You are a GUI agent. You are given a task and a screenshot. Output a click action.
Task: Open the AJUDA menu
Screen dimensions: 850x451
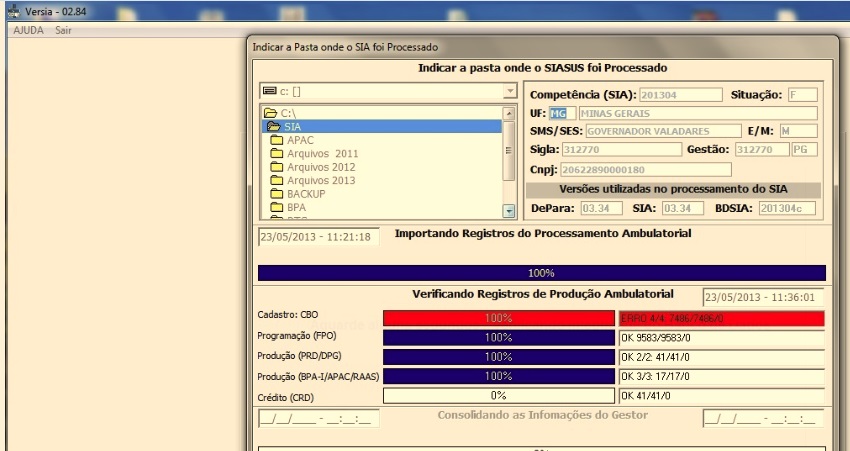pyautogui.click(x=28, y=30)
